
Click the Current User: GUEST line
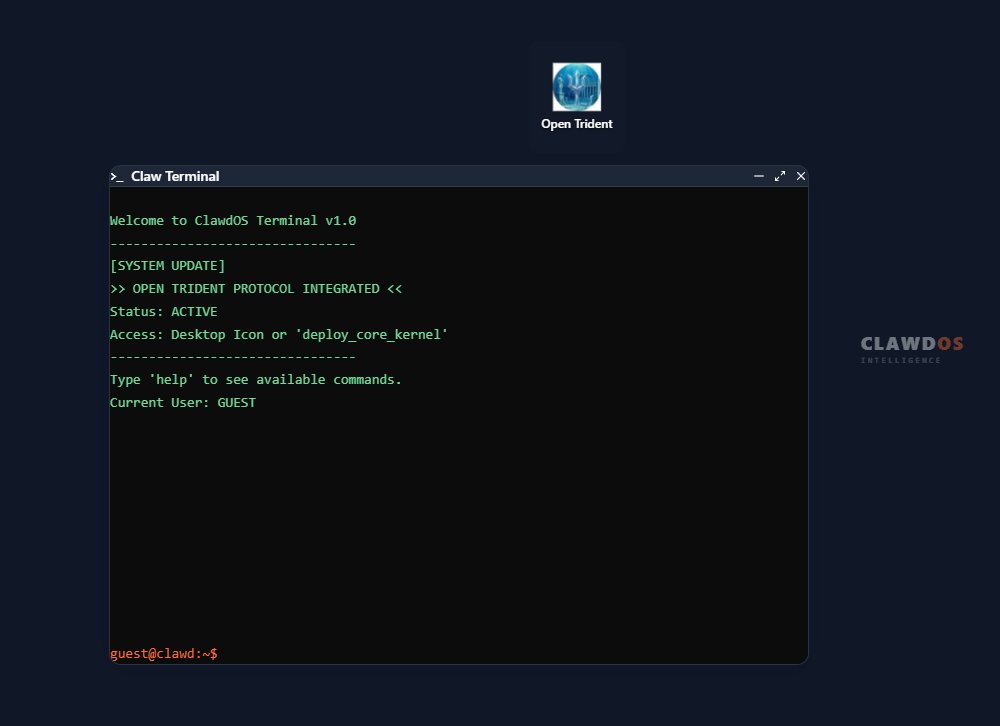183,402
